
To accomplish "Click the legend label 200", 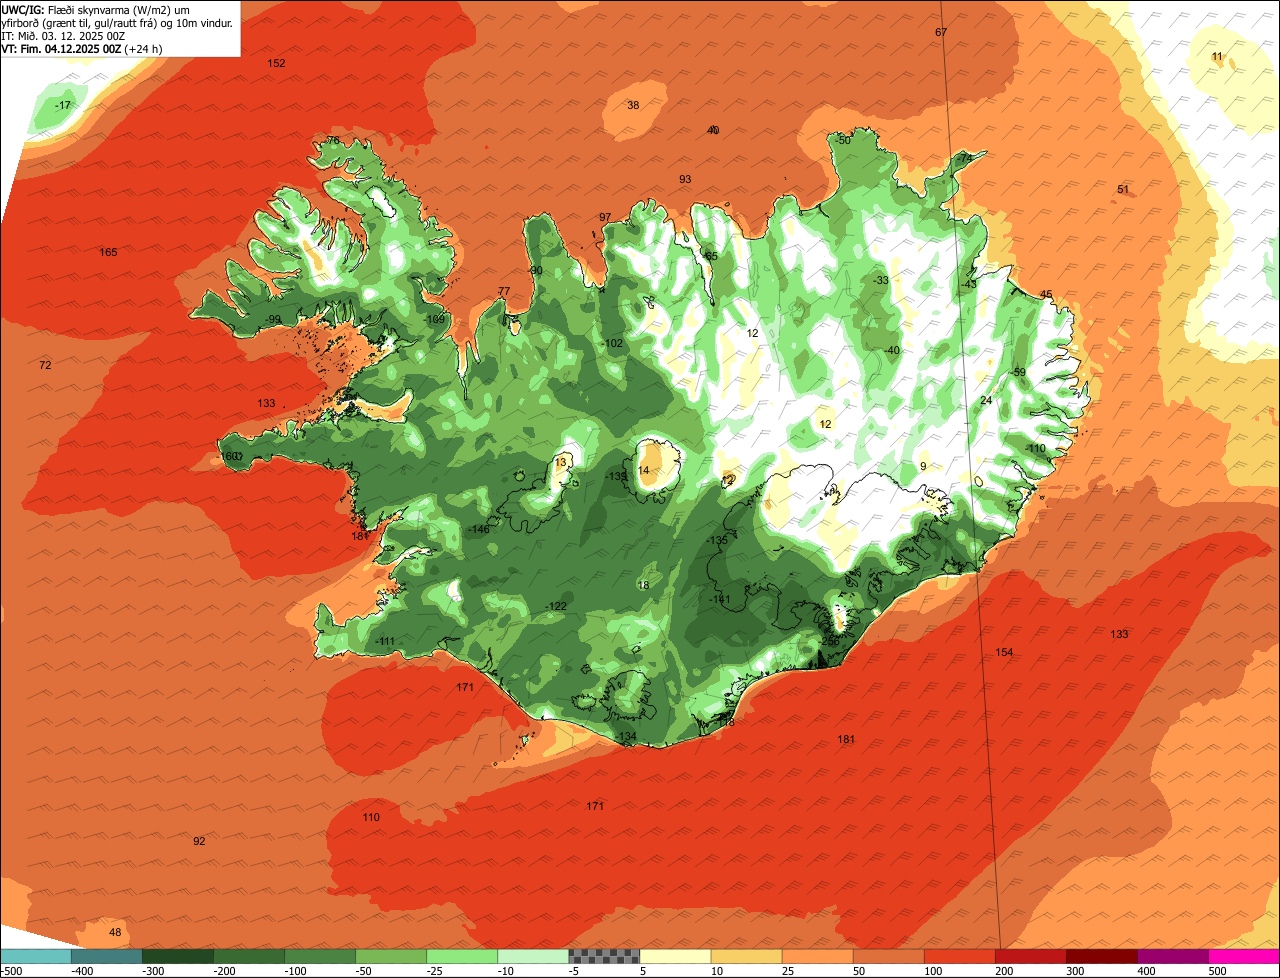I will pyautogui.click(x=1004, y=971).
